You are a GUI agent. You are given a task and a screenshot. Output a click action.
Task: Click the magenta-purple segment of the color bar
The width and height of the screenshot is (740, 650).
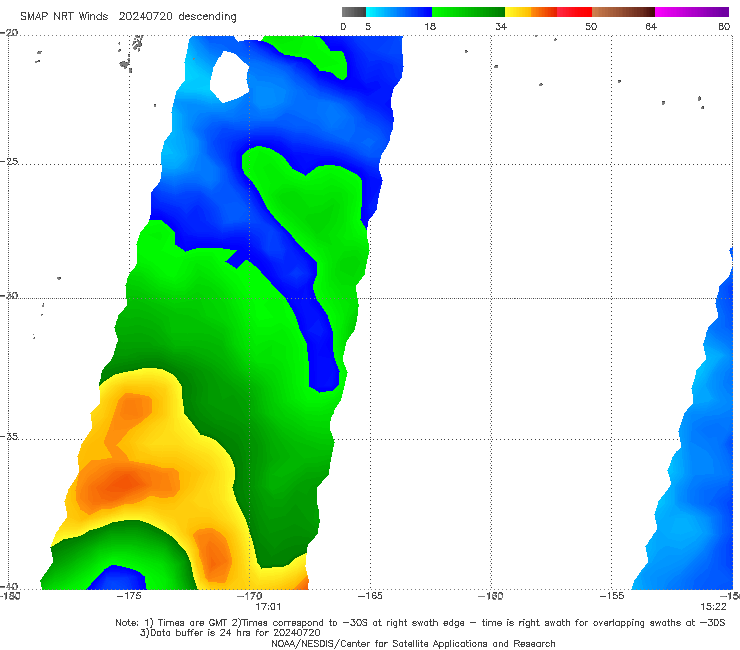(x=692, y=12)
